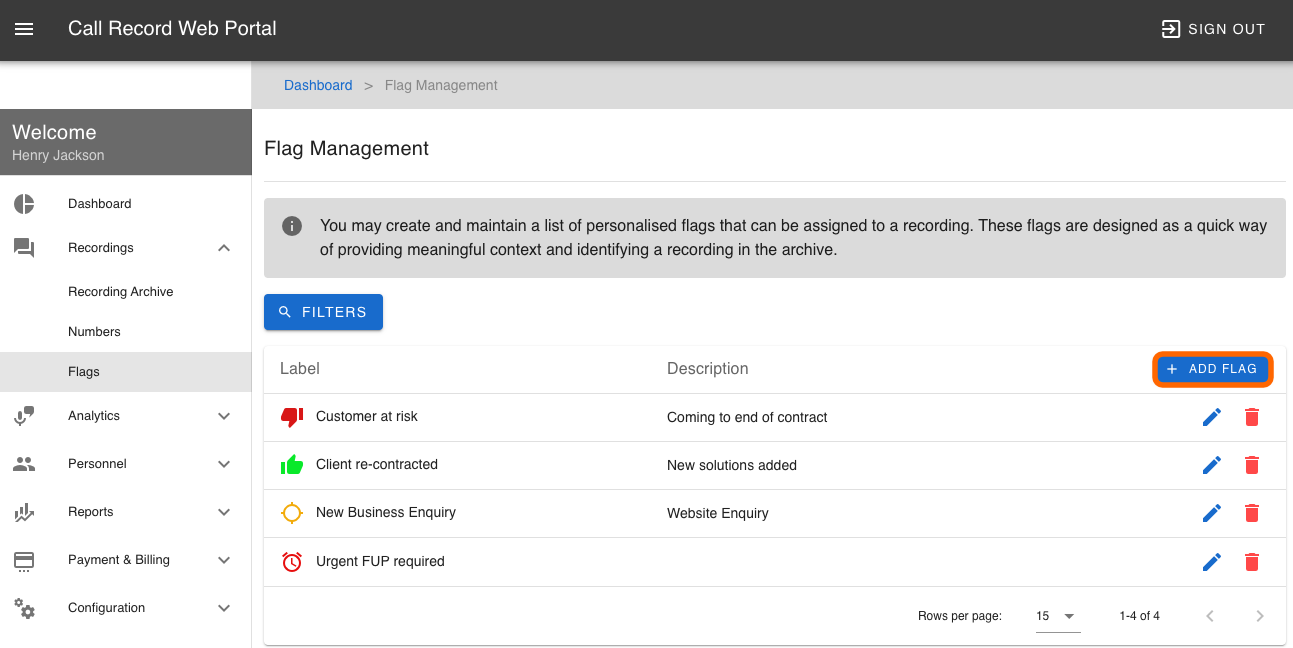
Task: Delete the Customer at risk flag
Action: point(1251,417)
